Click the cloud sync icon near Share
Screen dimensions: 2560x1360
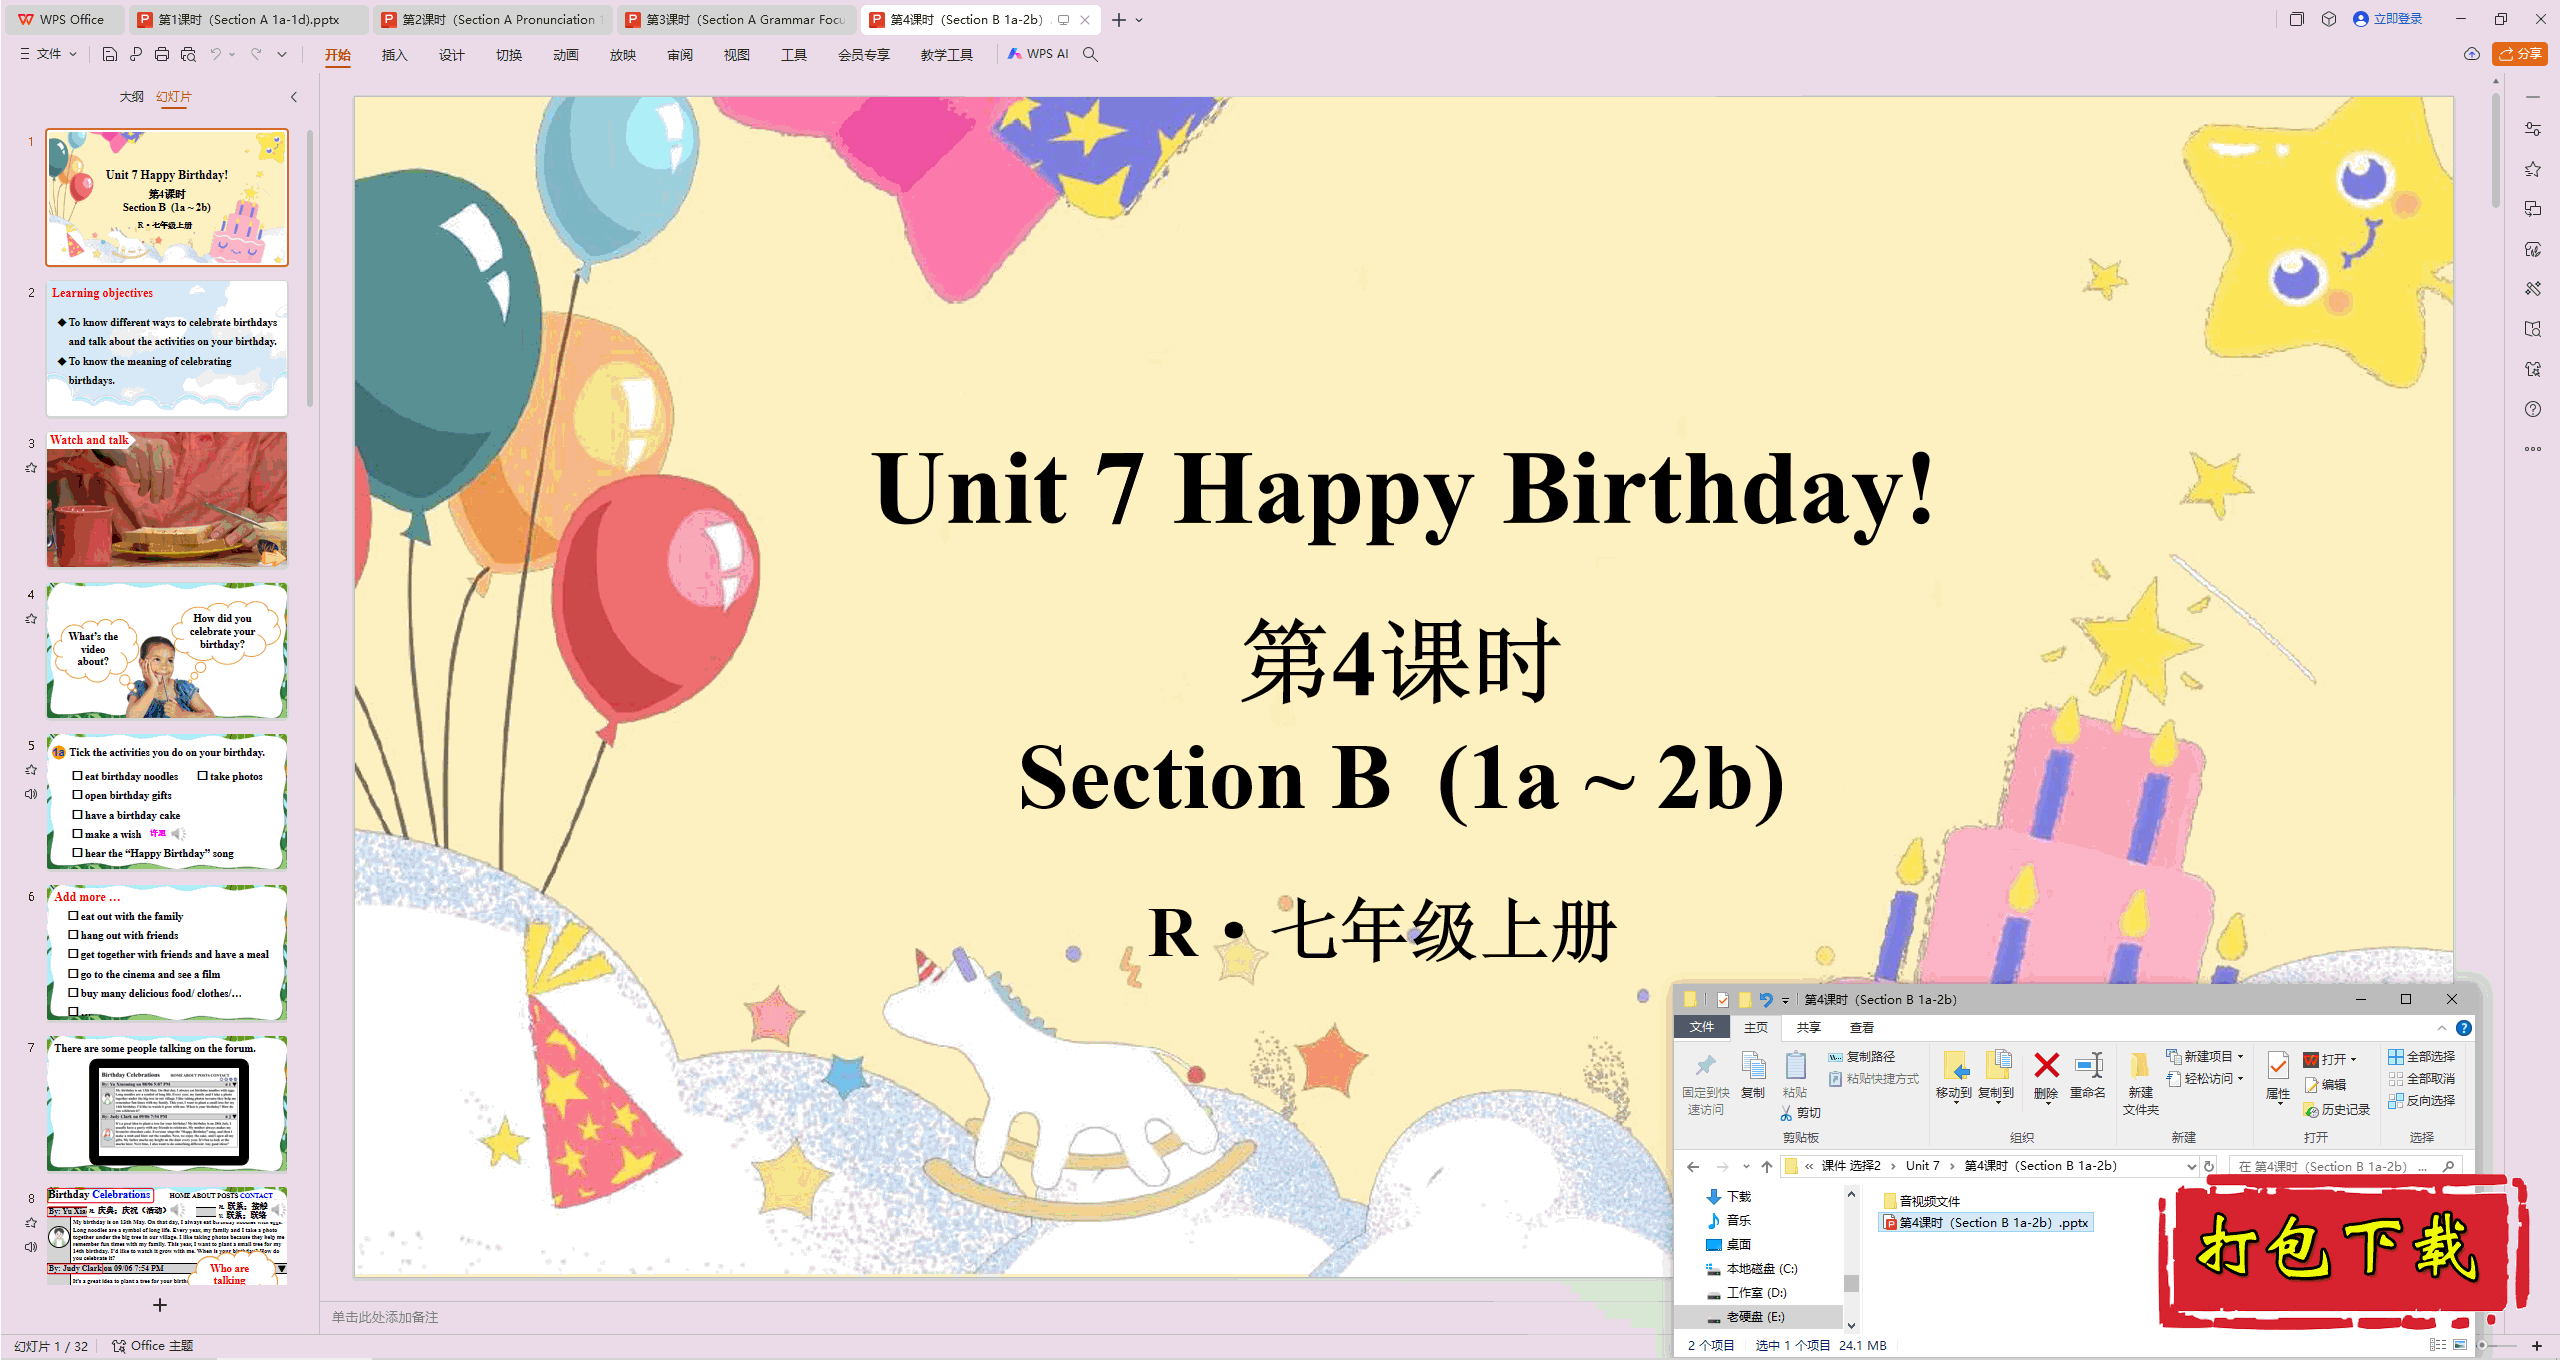coord(2471,54)
